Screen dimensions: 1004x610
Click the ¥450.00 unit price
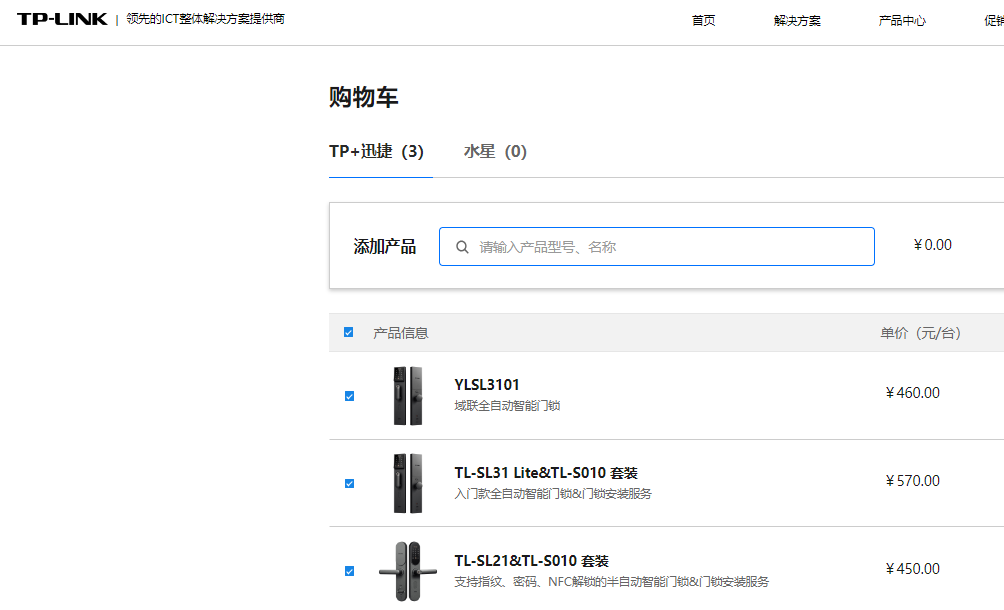coord(912,569)
